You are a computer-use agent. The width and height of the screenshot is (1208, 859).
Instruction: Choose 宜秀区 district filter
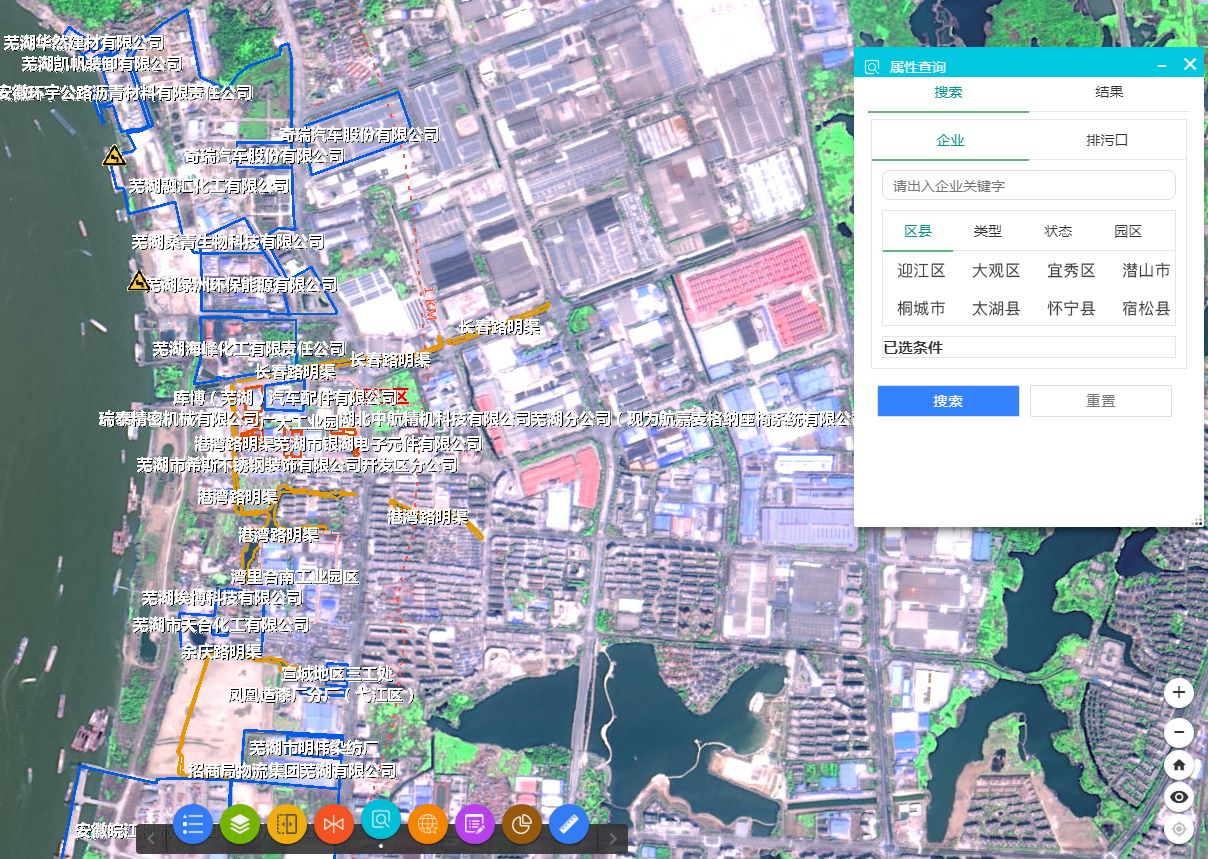1071,271
